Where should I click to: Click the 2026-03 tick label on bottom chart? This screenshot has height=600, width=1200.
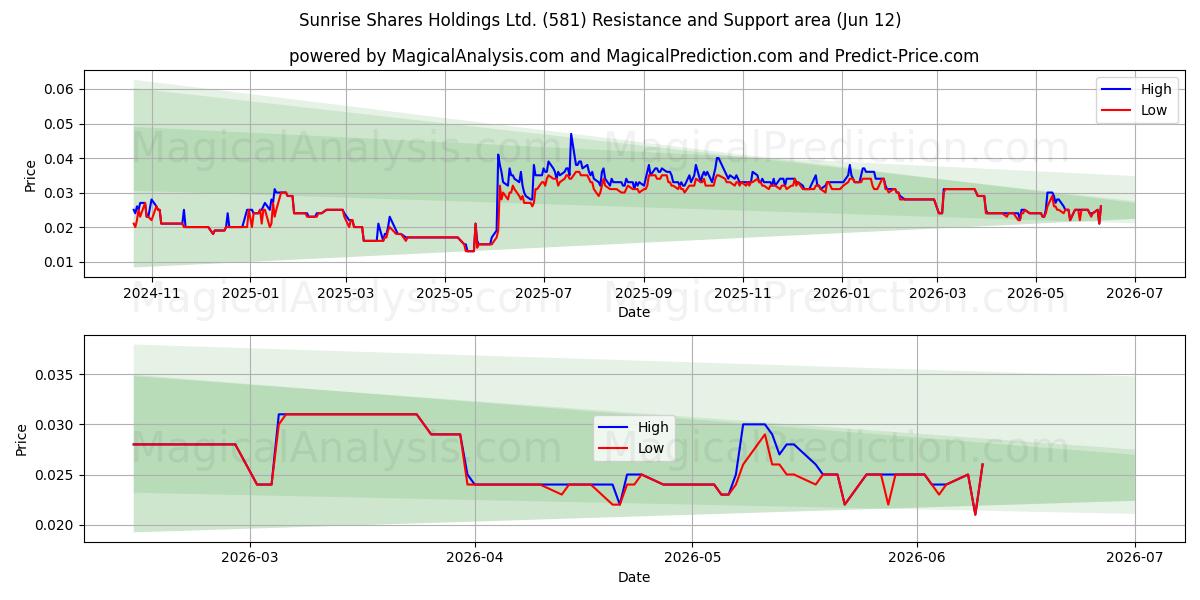pos(250,559)
